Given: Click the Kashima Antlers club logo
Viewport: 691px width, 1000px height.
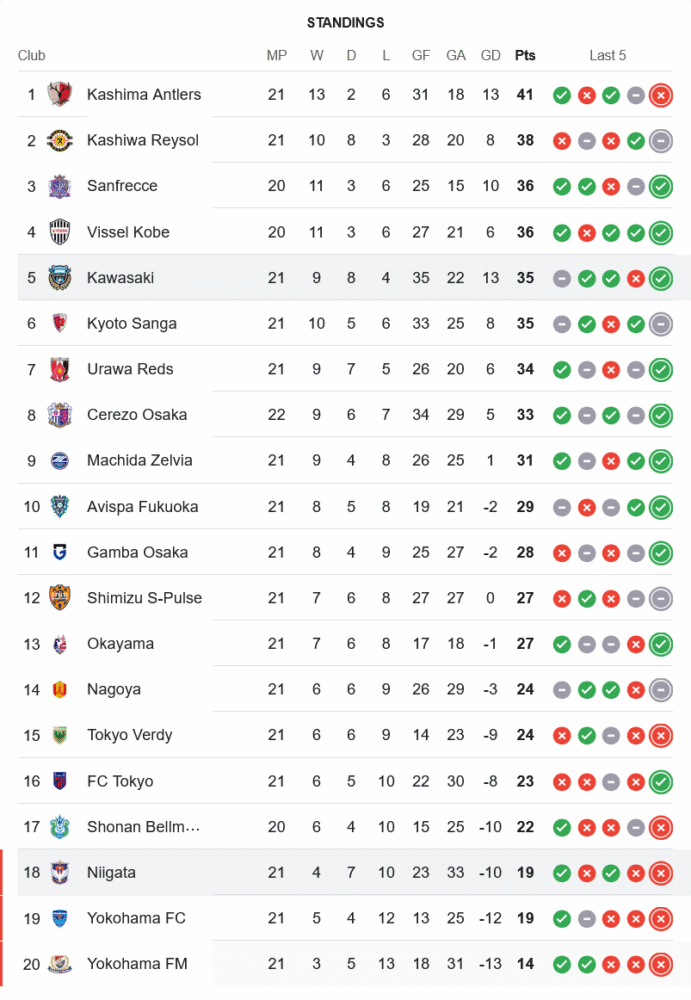Looking at the screenshot, I should point(60,95).
